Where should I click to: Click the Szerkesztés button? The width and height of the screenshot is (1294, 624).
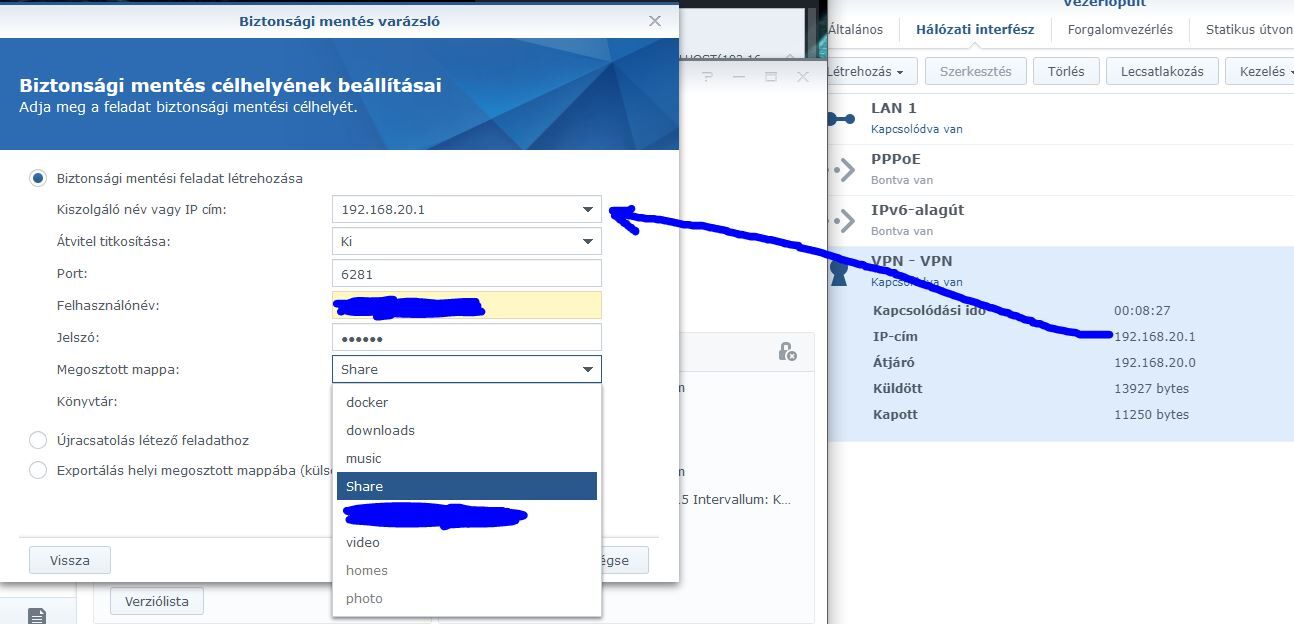coord(975,71)
